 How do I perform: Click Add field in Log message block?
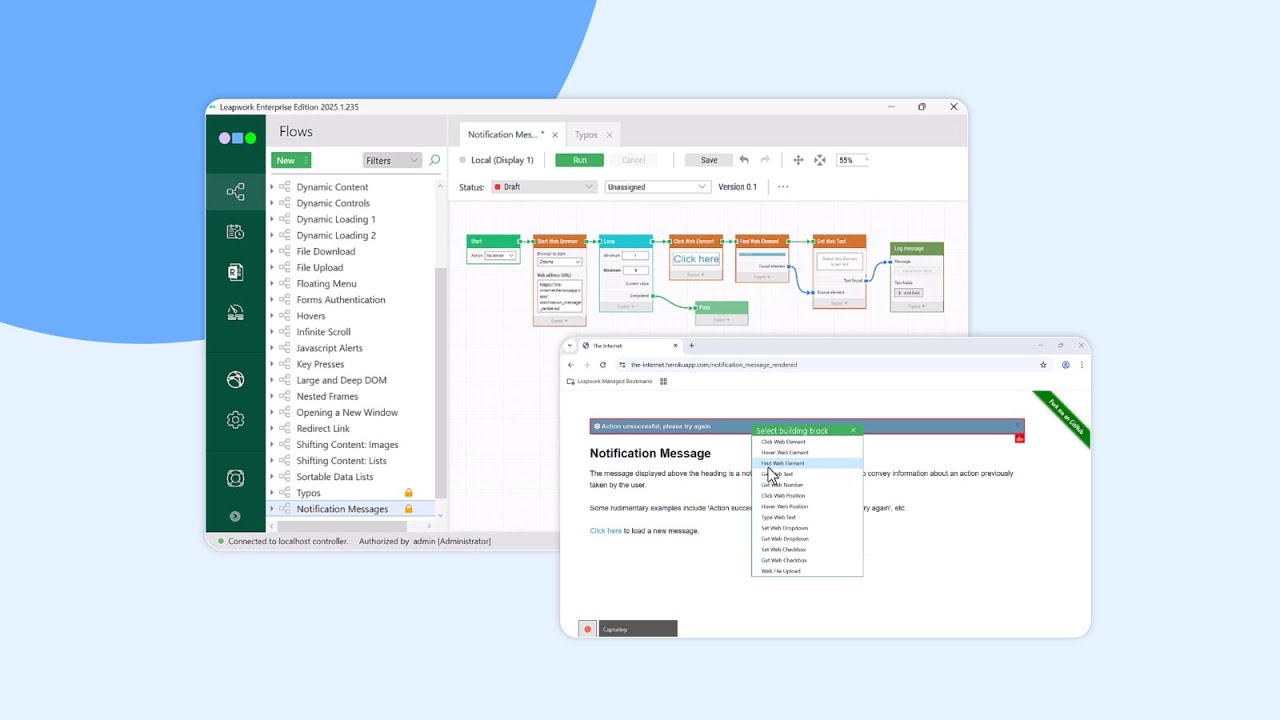(908, 293)
